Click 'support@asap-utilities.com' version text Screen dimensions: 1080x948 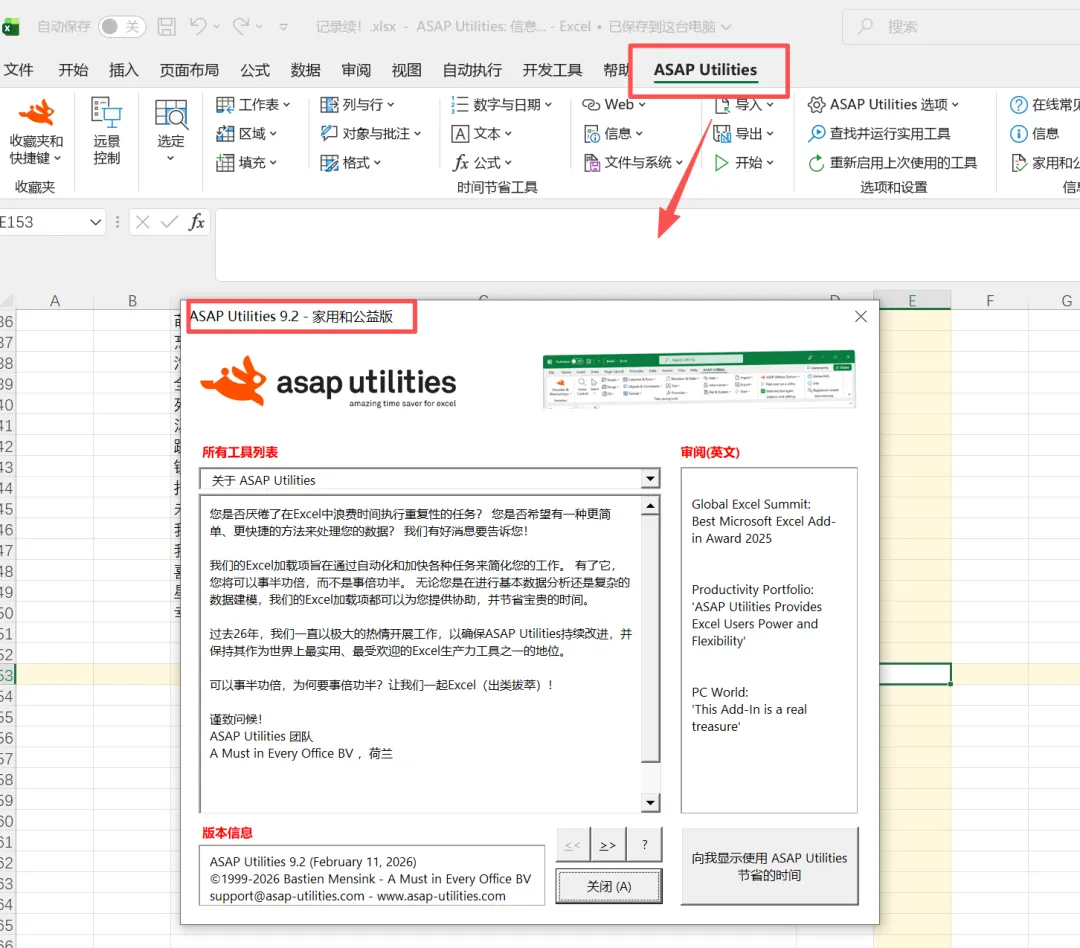point(287,896)
